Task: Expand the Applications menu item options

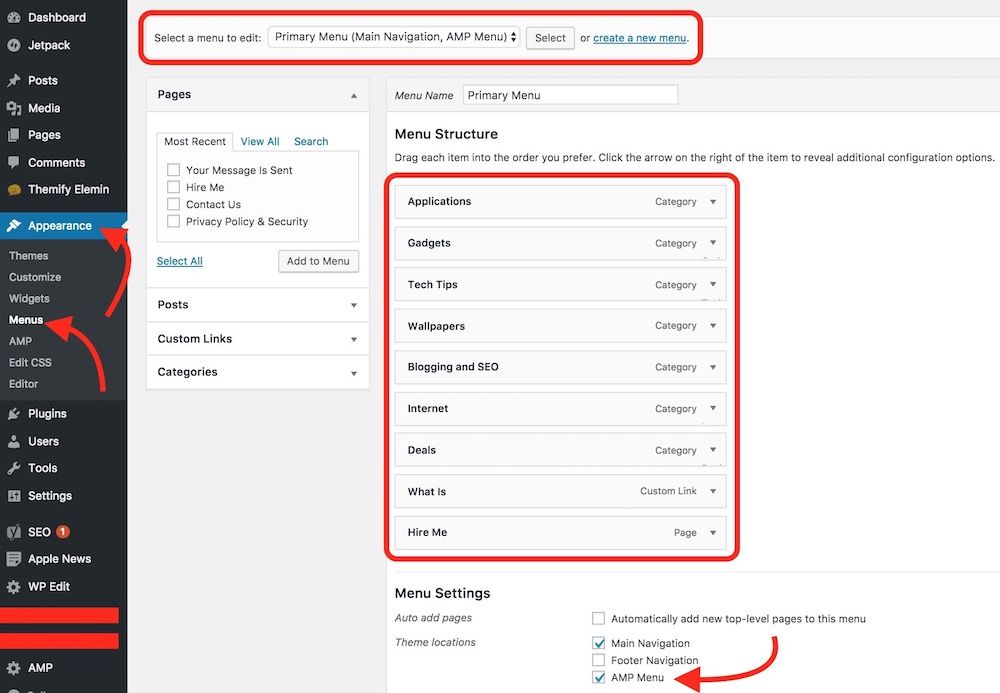Action: pos(713,201)
